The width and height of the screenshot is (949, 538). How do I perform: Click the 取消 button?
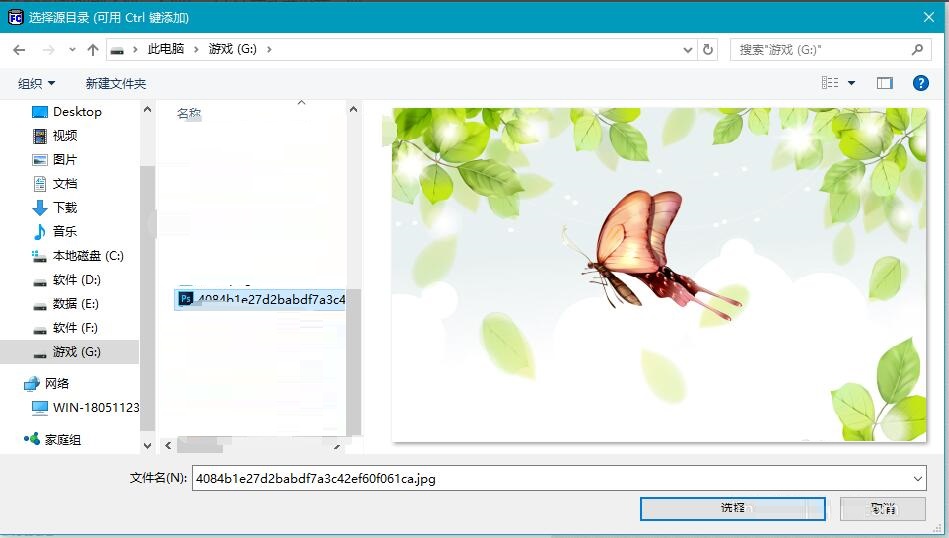click(883, 508)
